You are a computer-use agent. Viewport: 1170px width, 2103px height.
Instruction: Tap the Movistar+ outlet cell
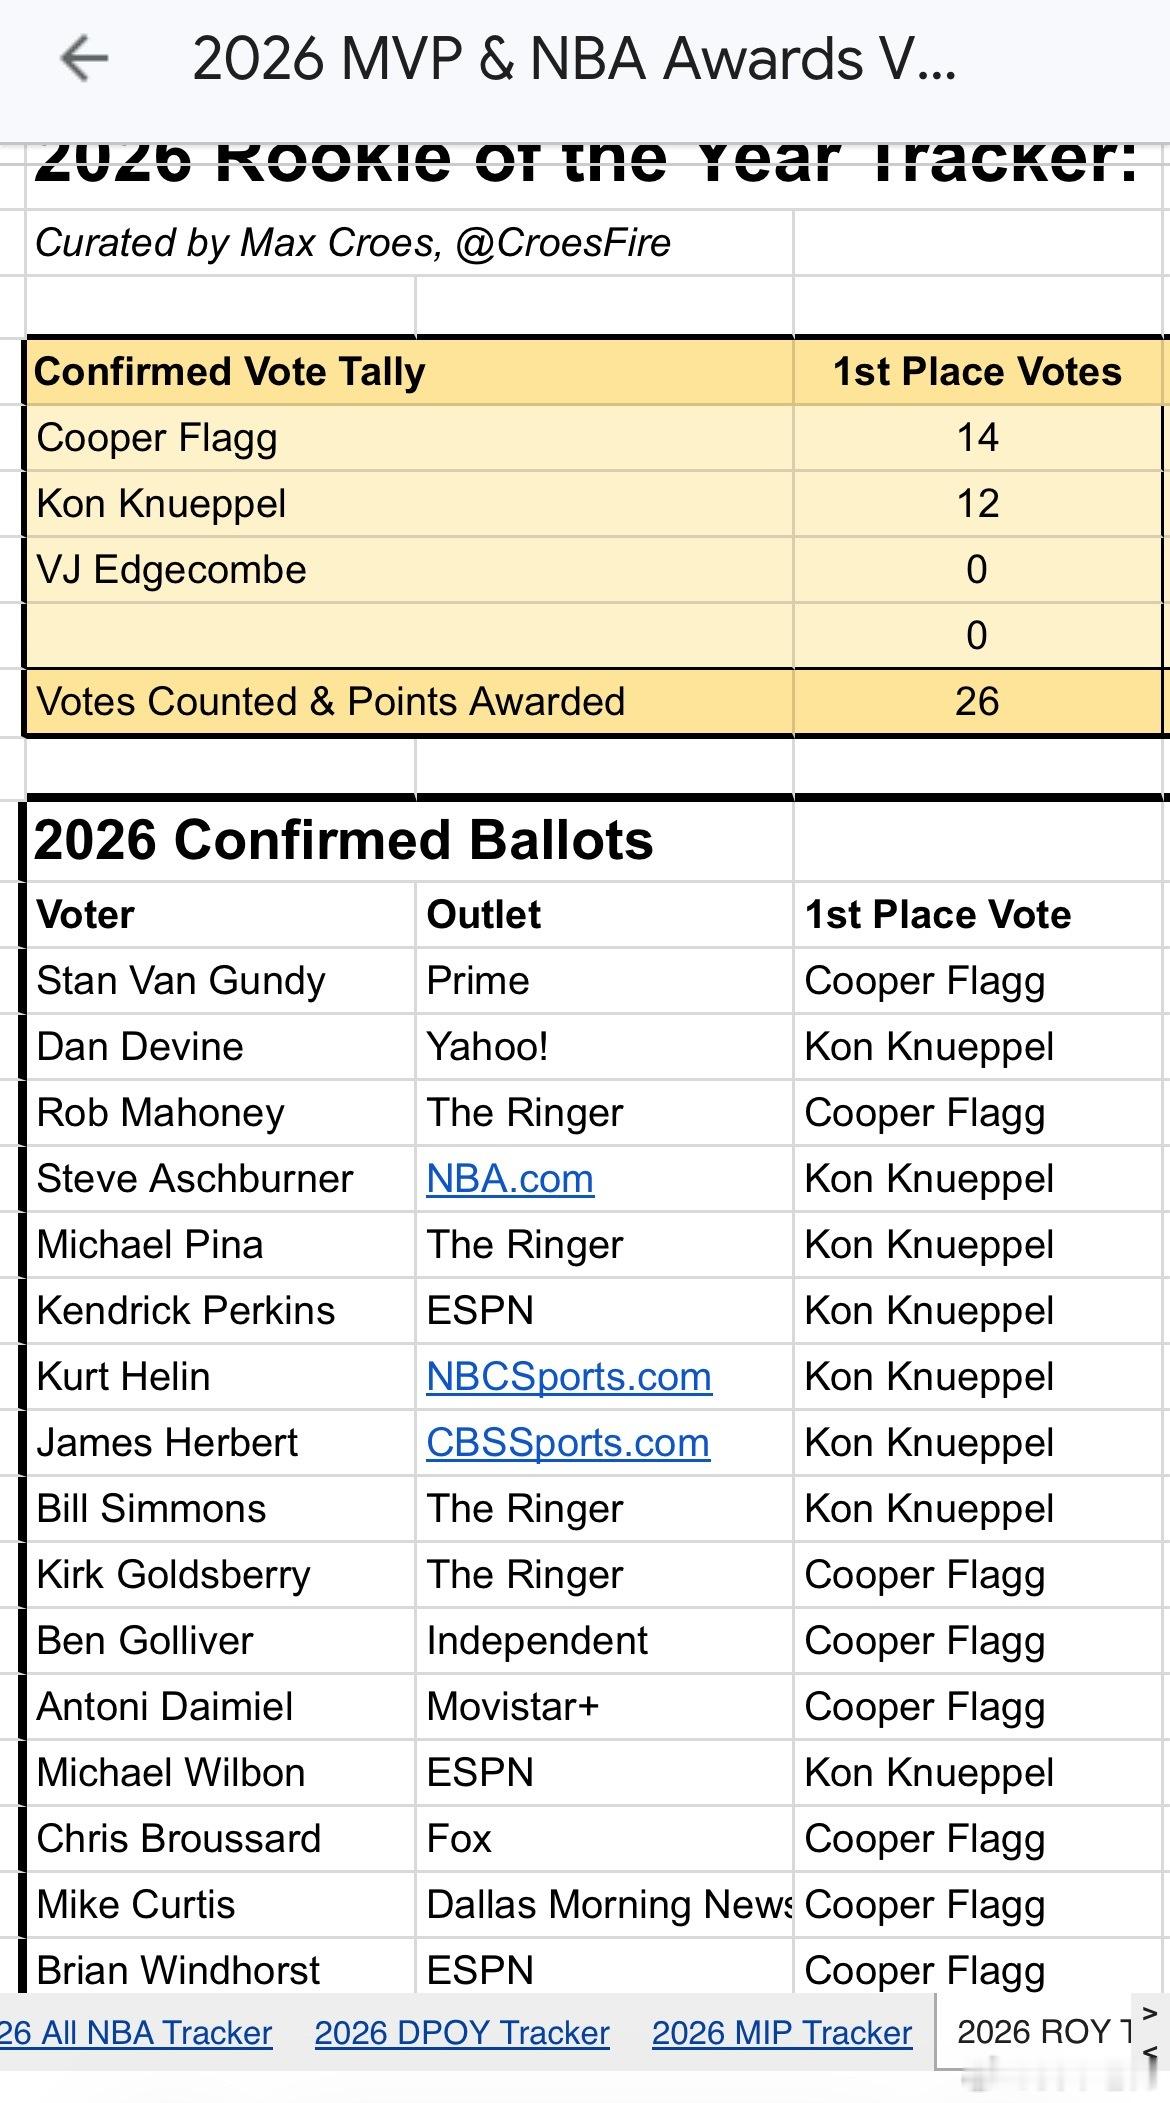(513, 1707)
